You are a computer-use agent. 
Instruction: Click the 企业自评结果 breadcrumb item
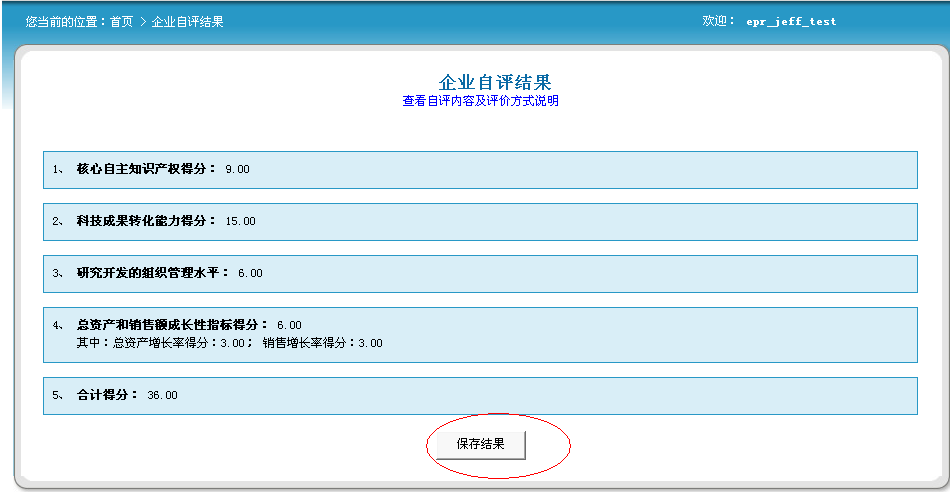(187, 22)
